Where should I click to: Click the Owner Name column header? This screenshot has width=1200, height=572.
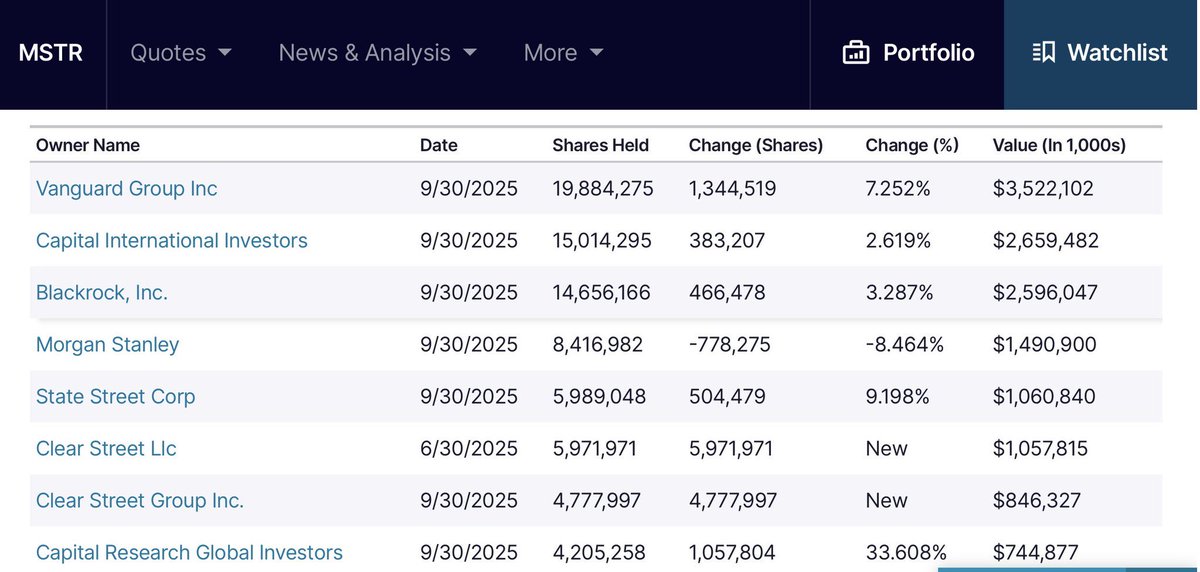tap(88, 145)
